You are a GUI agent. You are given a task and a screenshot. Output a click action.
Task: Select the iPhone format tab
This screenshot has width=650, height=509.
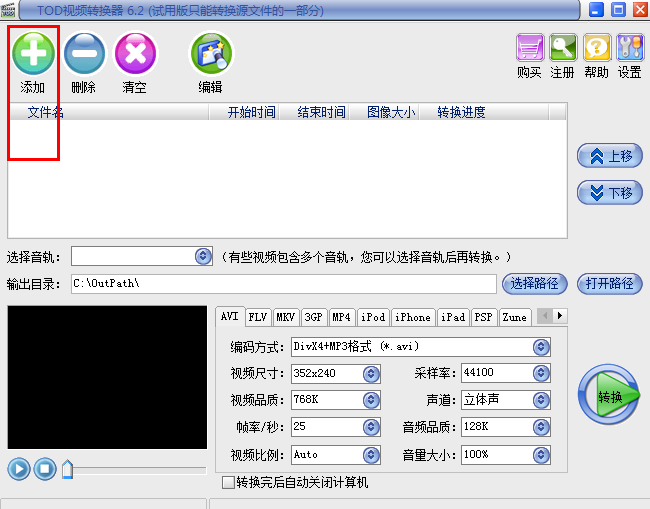pos(413,318)
